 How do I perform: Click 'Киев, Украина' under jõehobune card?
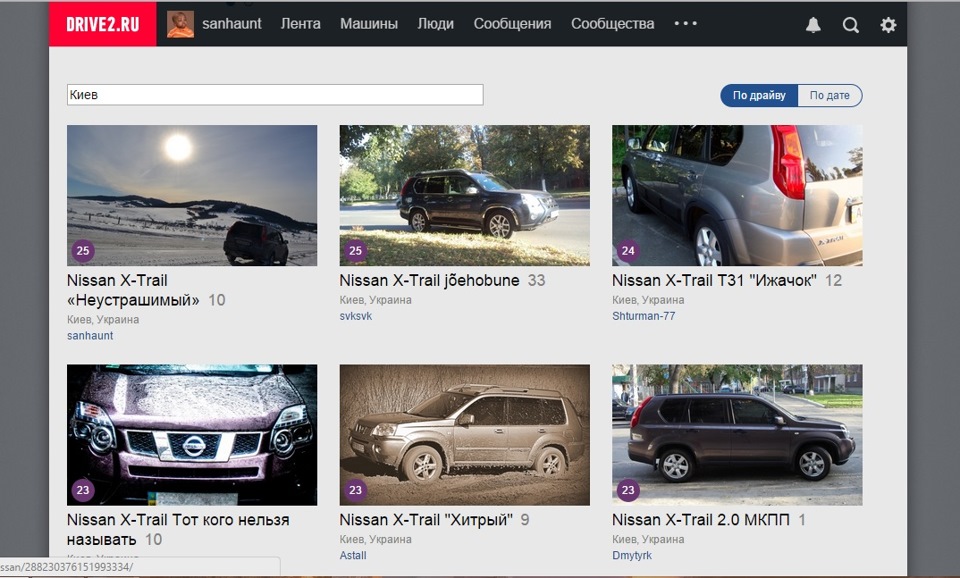click(375, 300)
